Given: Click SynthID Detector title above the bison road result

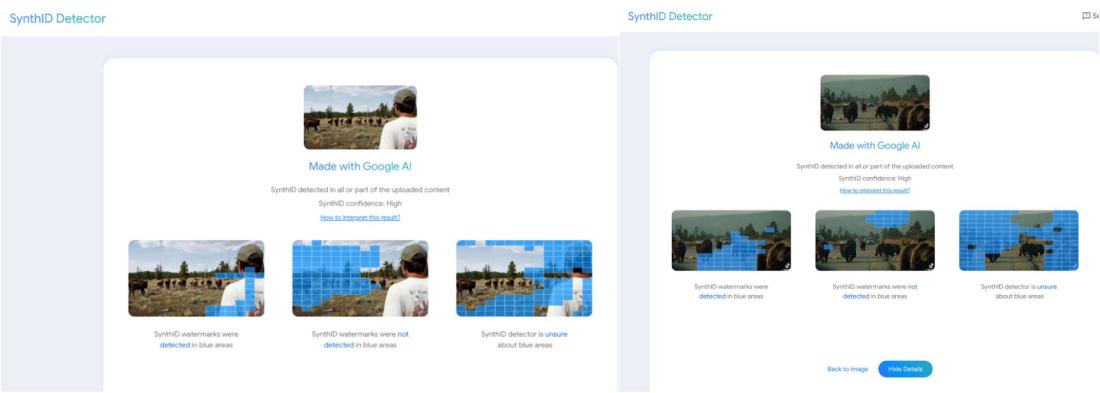Looking at the screenshot, I should (x=670, y=16).
